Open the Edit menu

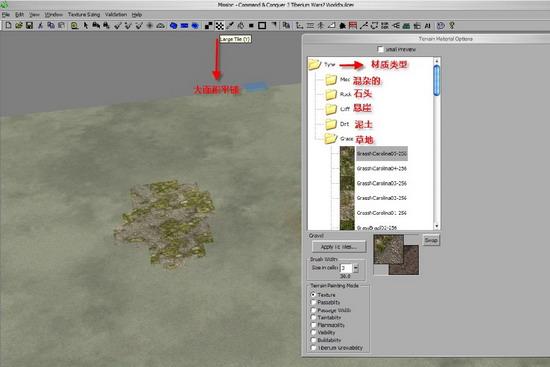click(x=19, y=14)
